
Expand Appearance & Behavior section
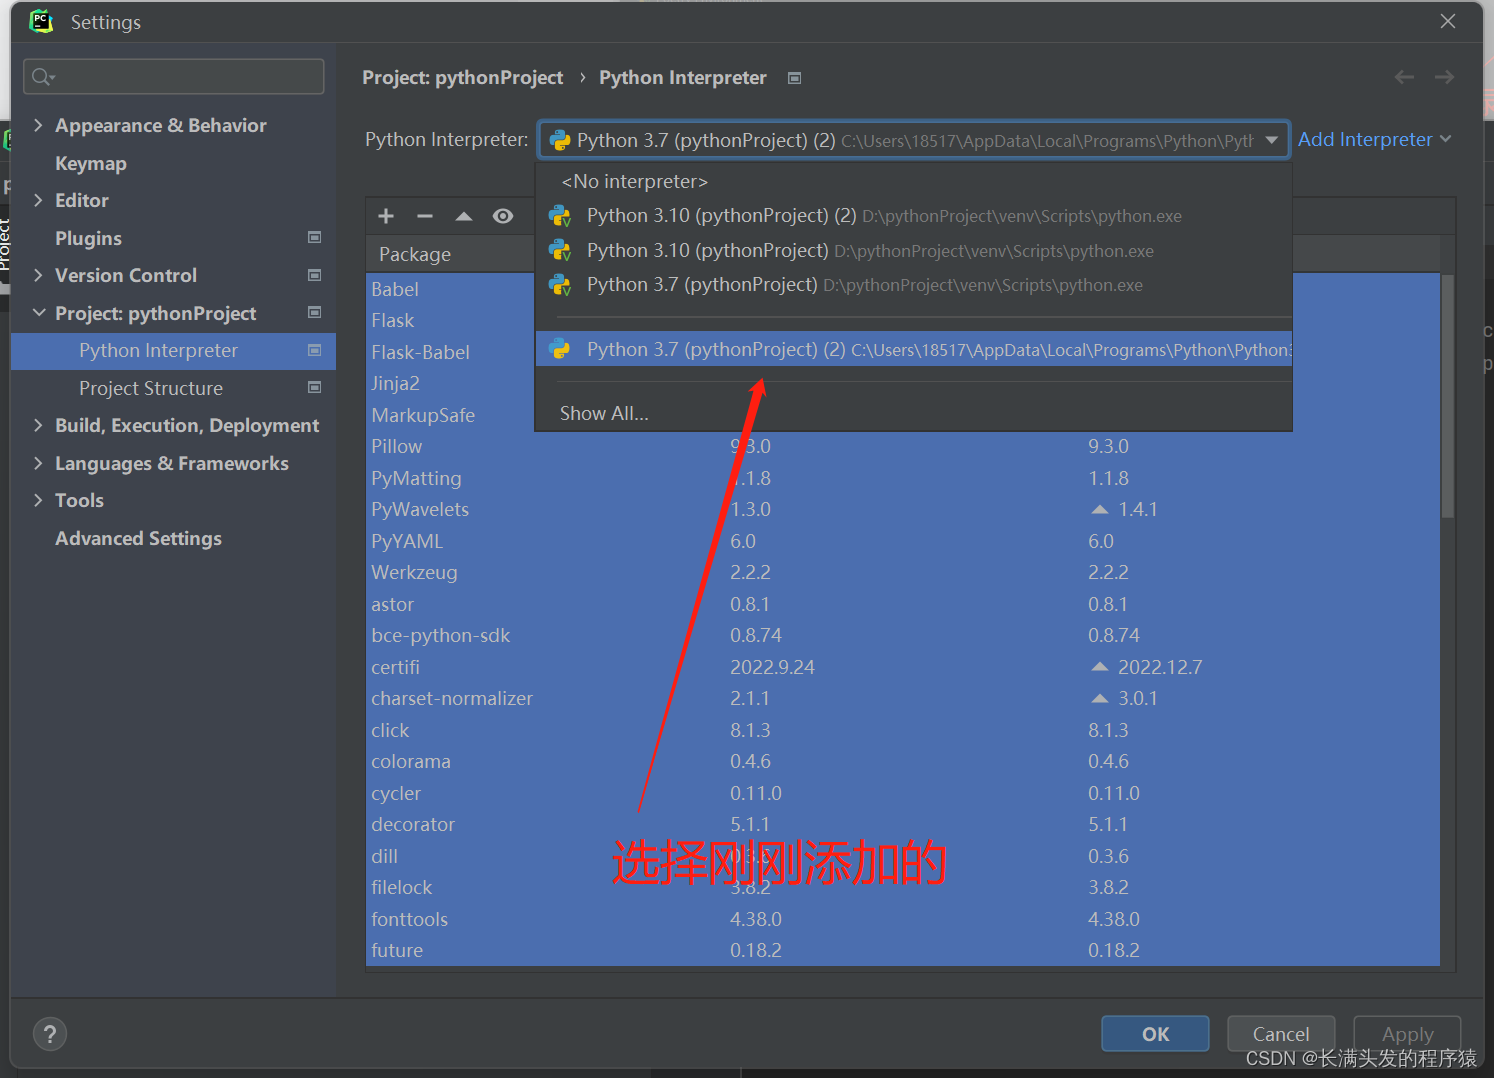(38, 125)
